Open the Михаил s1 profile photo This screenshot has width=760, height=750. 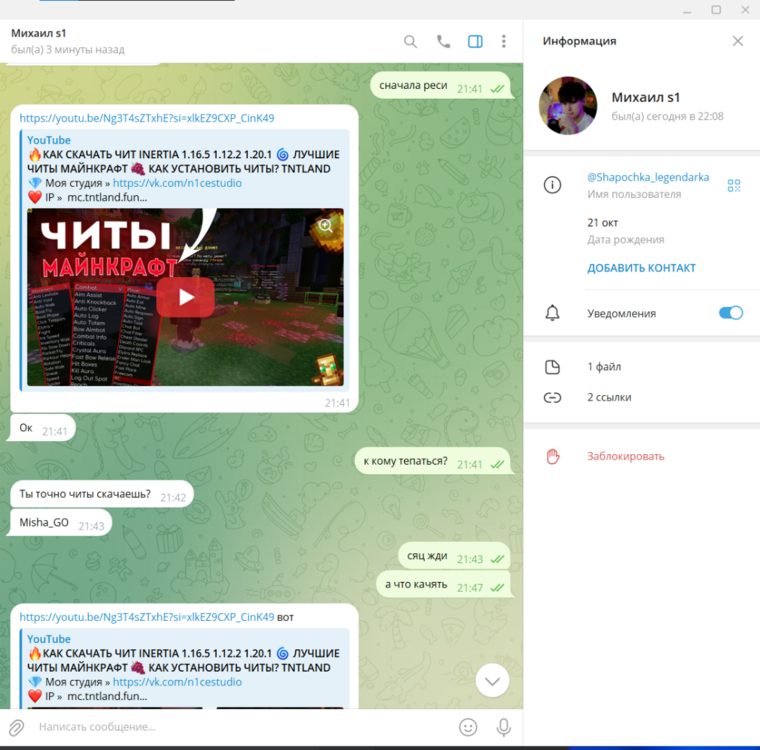(x=568, y=105)
